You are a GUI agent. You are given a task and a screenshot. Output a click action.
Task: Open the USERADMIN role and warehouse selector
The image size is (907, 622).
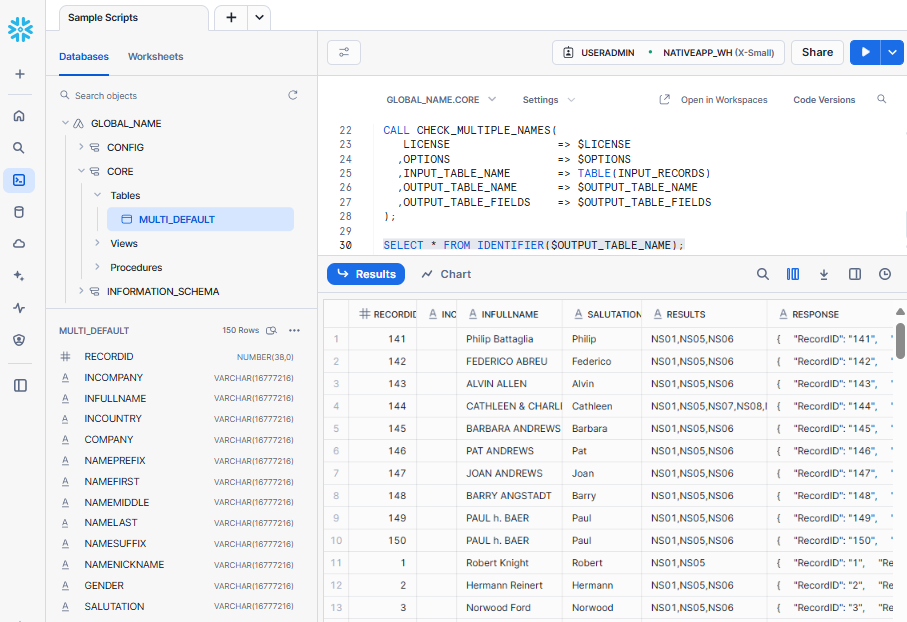(x=668, y=53)
